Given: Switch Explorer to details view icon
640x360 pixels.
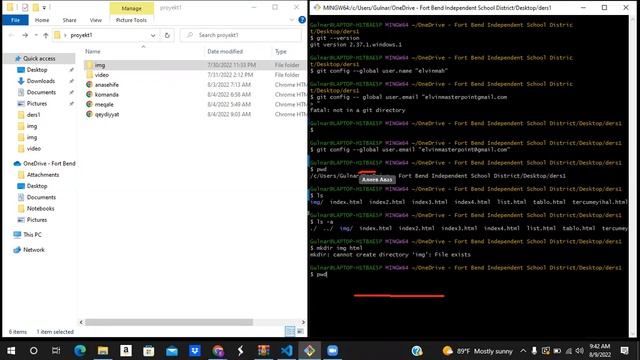Looking at the screenshot, I should click(290, 331).
